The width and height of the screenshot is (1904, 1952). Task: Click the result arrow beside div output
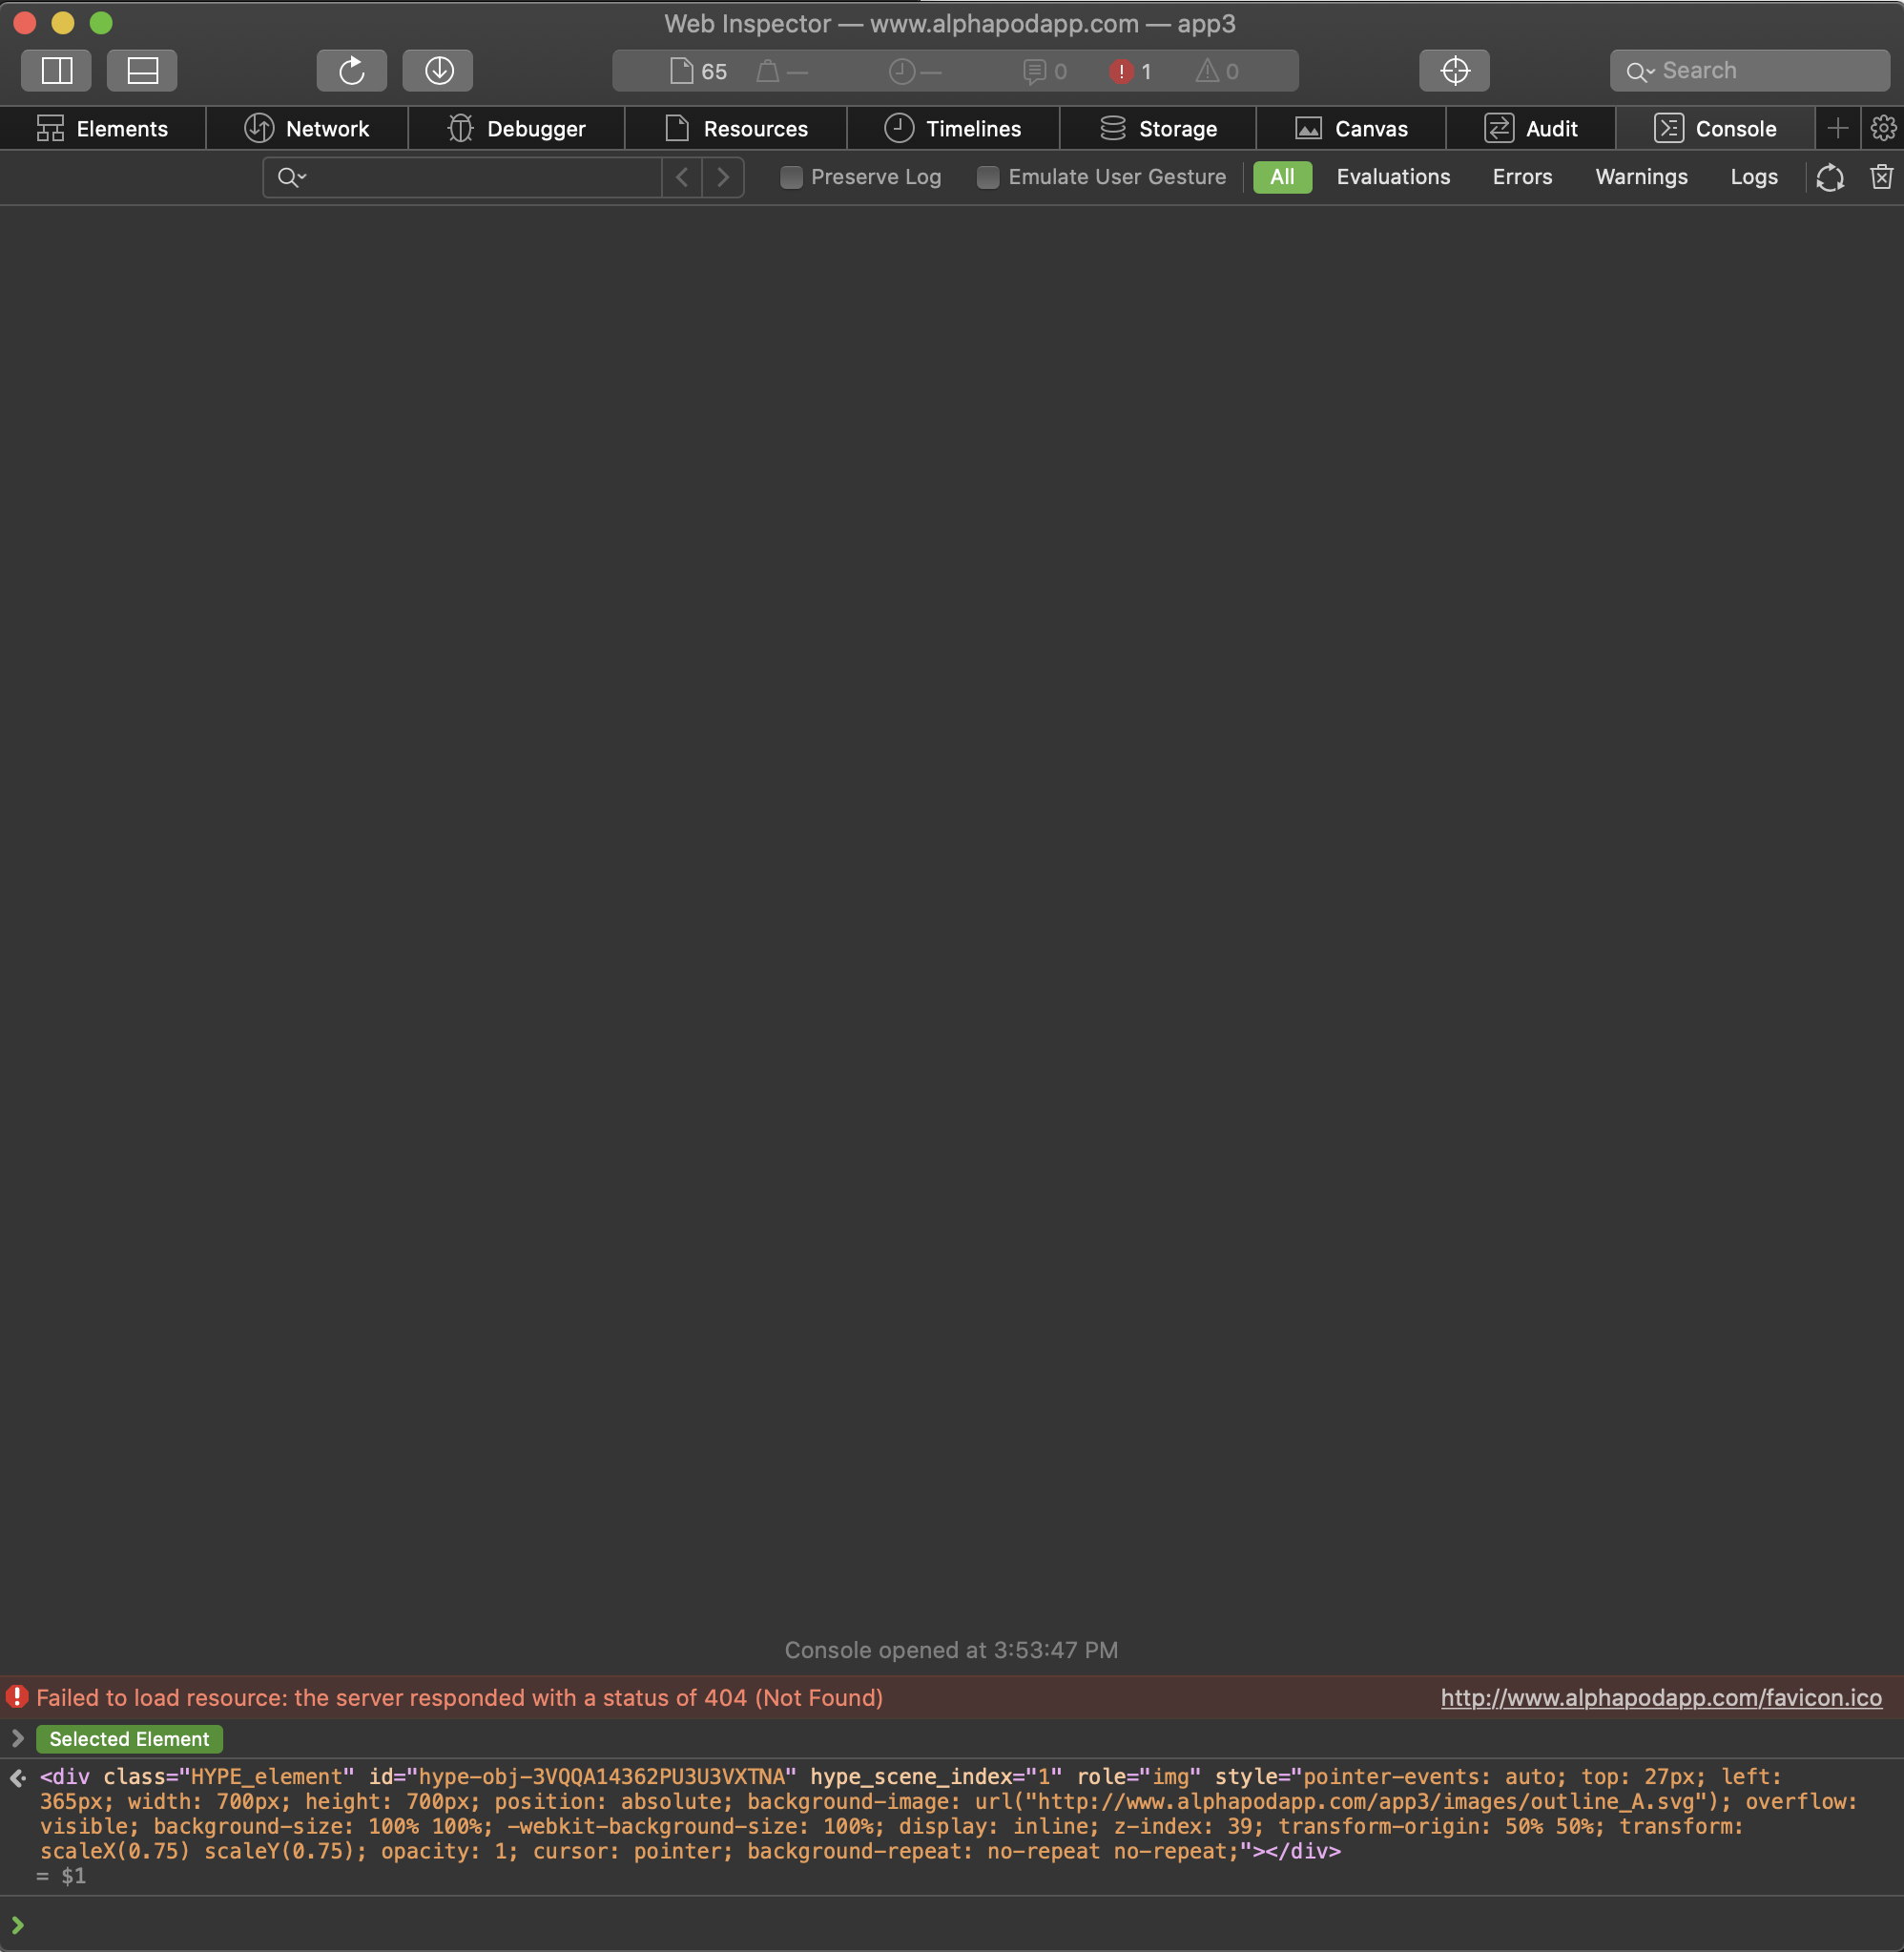pyautogui.click(x=17, y=1777)
